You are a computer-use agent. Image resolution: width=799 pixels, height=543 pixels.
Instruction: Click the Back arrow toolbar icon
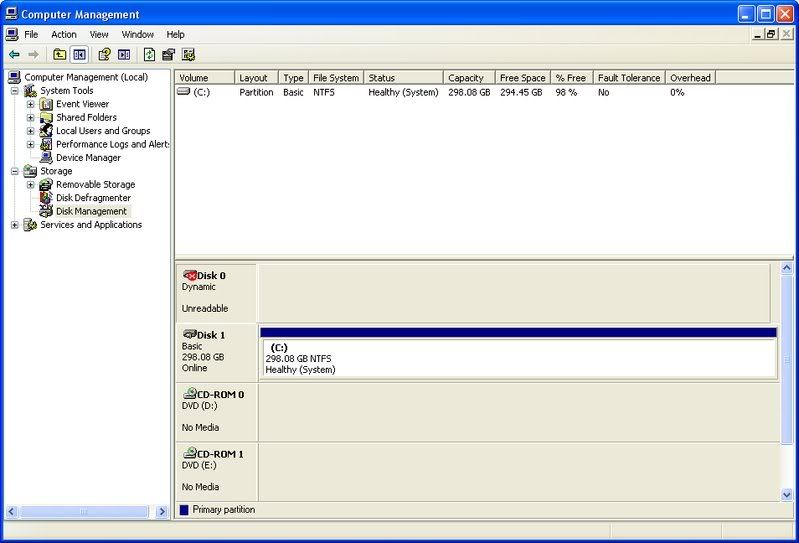point(14,55)
